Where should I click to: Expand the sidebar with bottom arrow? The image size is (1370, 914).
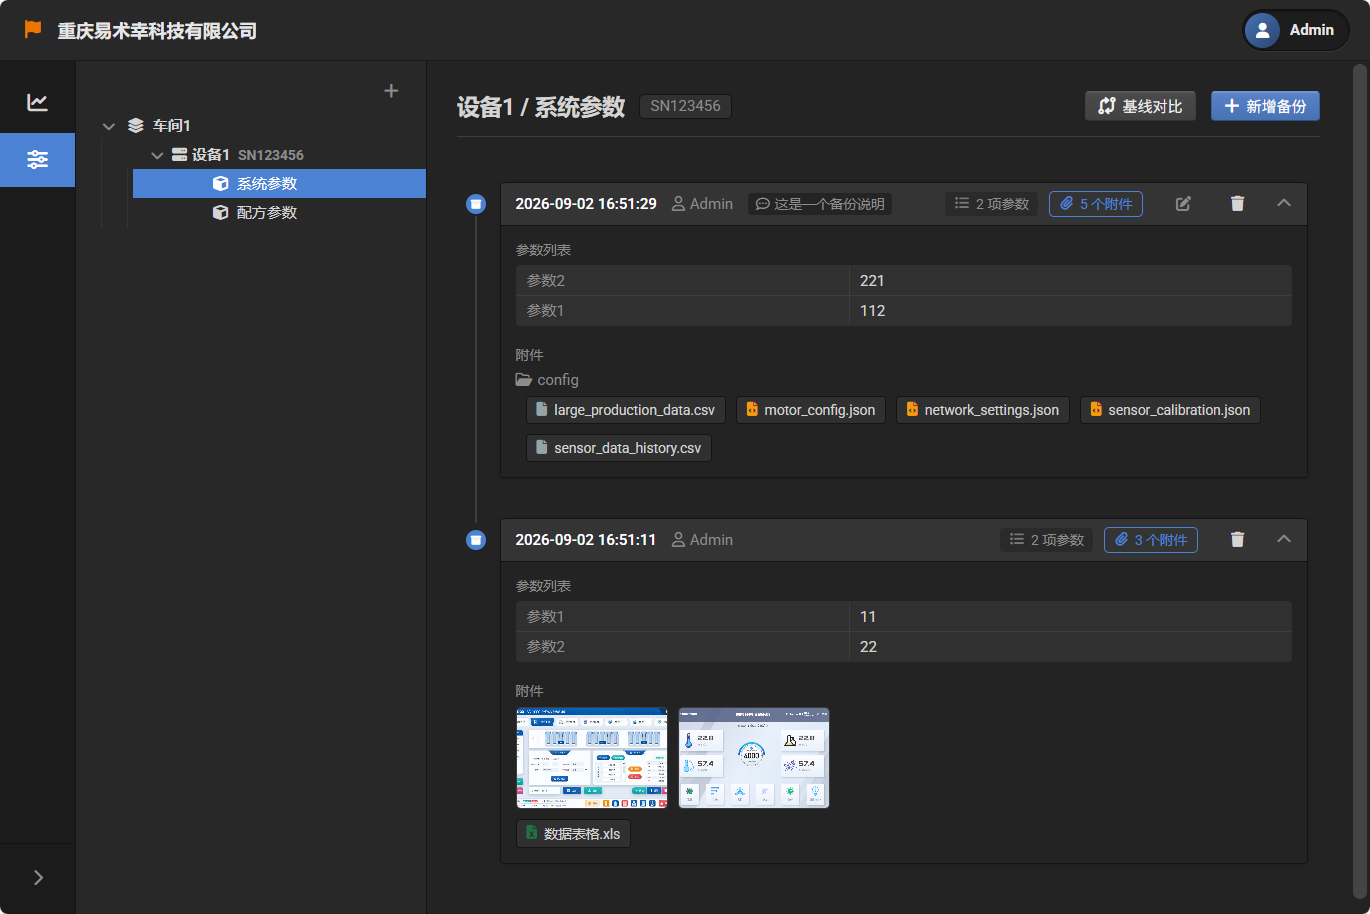pos(38,877)
